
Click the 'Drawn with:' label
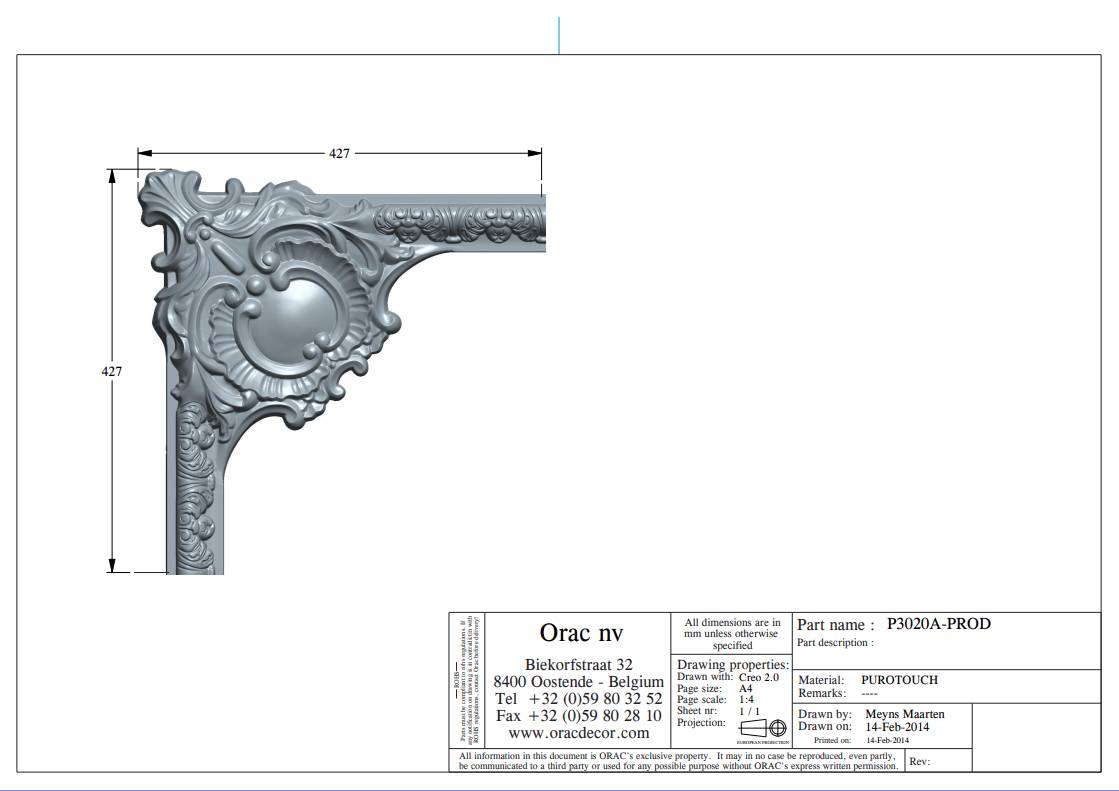coord(704,677)
